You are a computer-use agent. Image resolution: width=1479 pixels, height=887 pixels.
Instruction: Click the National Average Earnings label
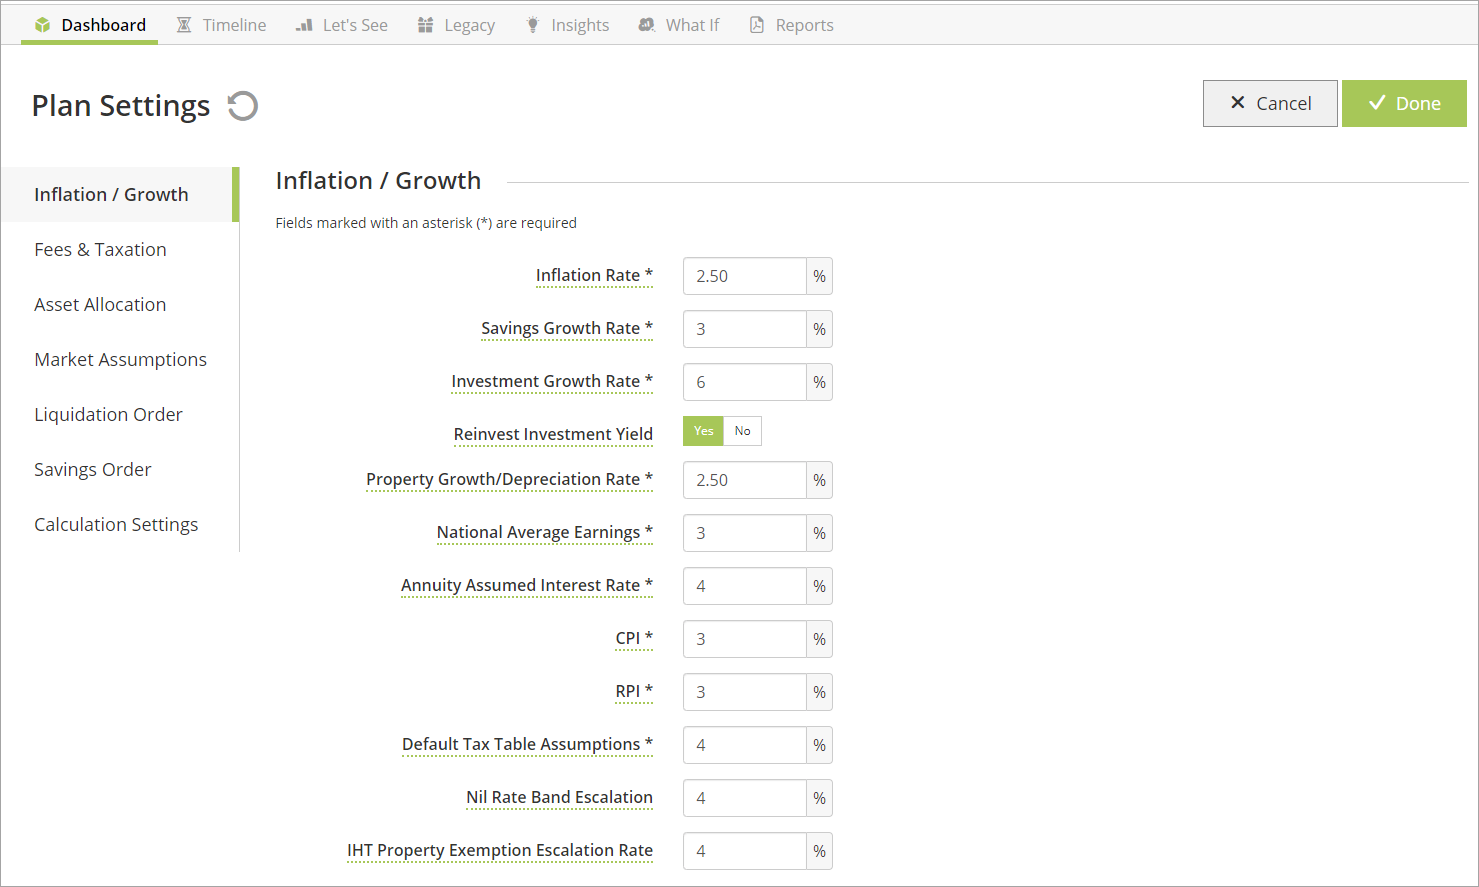point(545,532)
